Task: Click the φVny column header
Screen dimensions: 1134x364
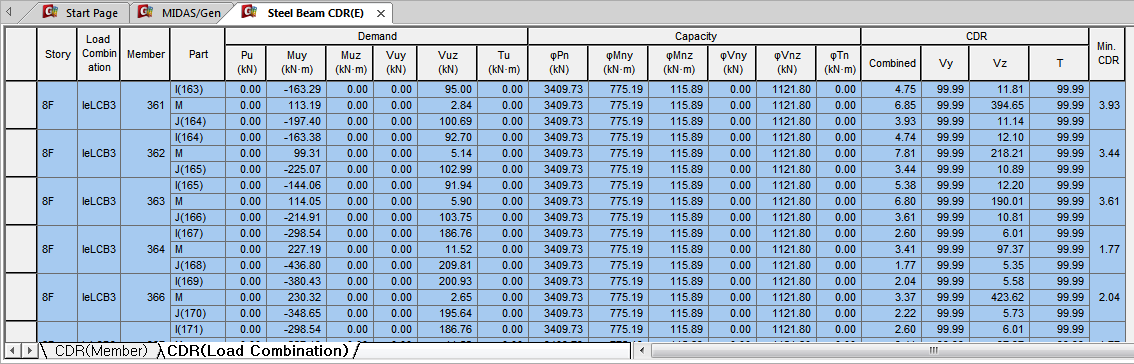Action: [732, 62]
